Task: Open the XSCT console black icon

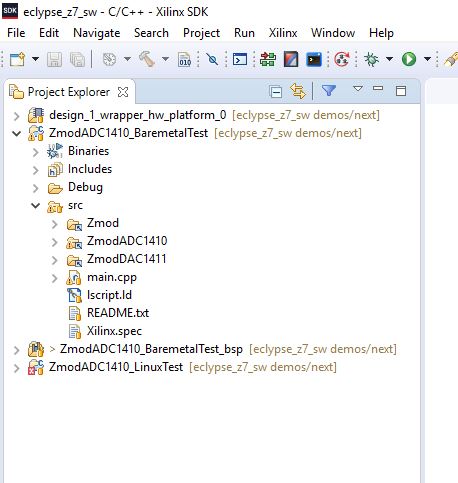Action: pos(314,60)
